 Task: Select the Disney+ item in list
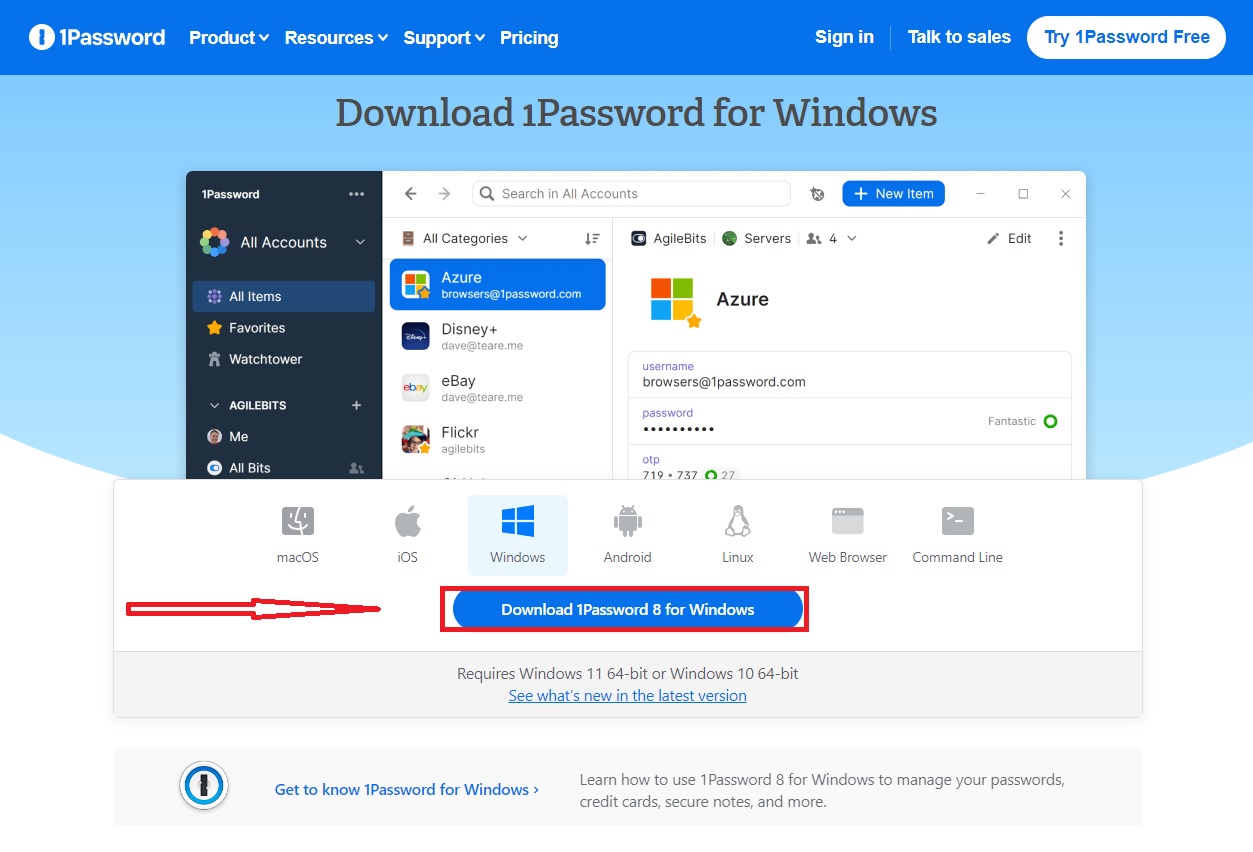[497, 336]
